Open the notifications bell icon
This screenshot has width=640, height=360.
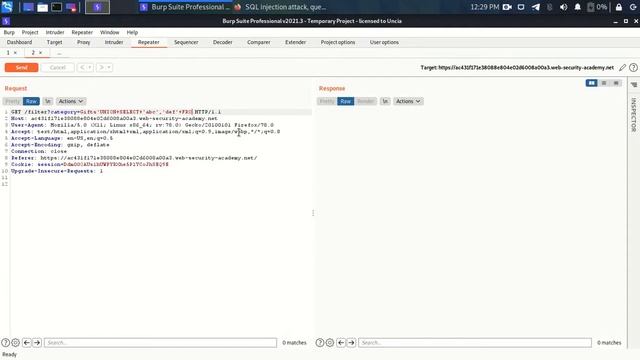(578, 7)
